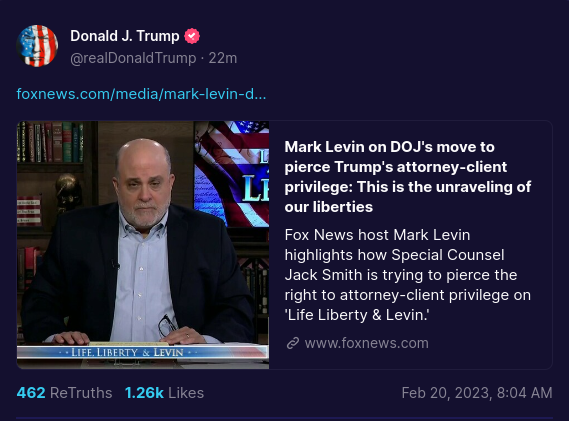The width and height of the screenshot is (569, 421).
Task: Open the Mark Levin preview thumbnail image
Action: click(x=143, y=245)
